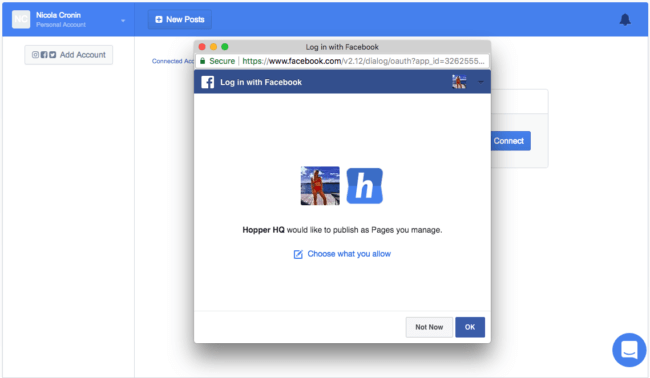Click the Nicola Cronin name text
The width and height of the screenshot is (650, 378).
(x=58, y=15)
